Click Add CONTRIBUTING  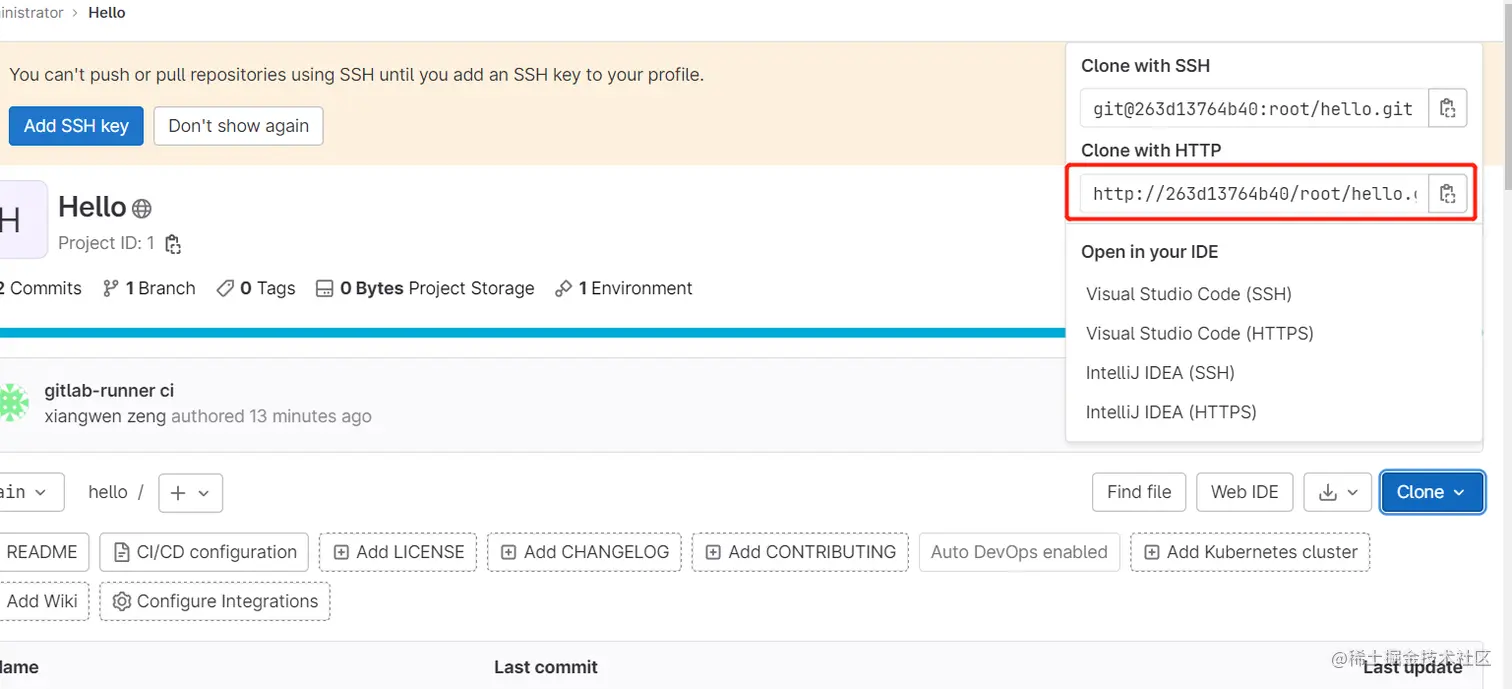pos(800,552)
